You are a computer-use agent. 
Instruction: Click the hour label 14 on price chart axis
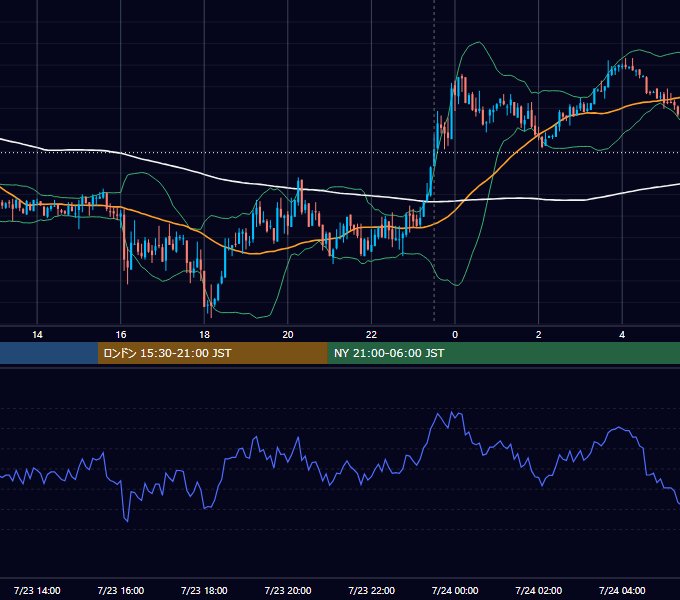tap(37, 335)
